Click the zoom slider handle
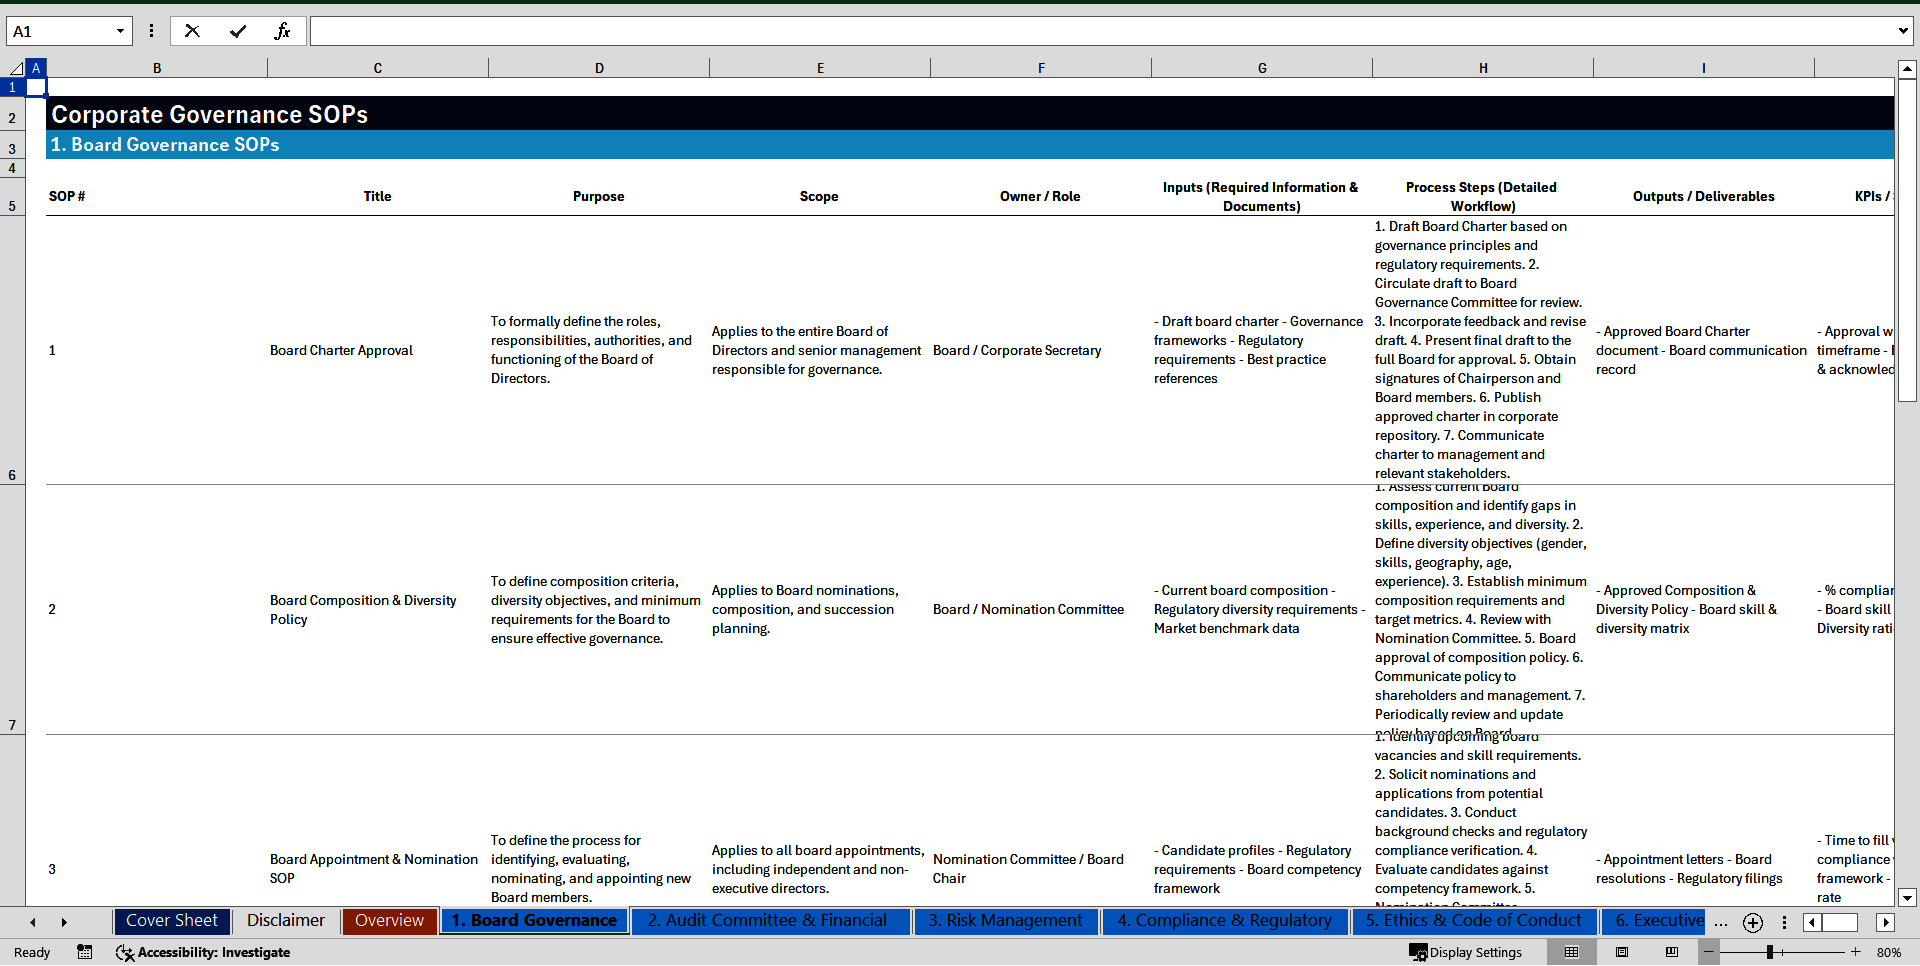 (x=1769, y=952)
